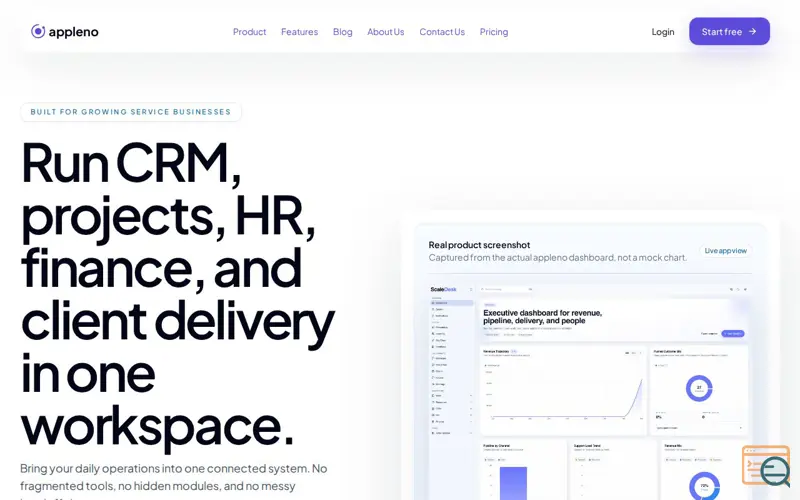Select the 'Built for growing service businesses' badge

[x=131, y=112]
